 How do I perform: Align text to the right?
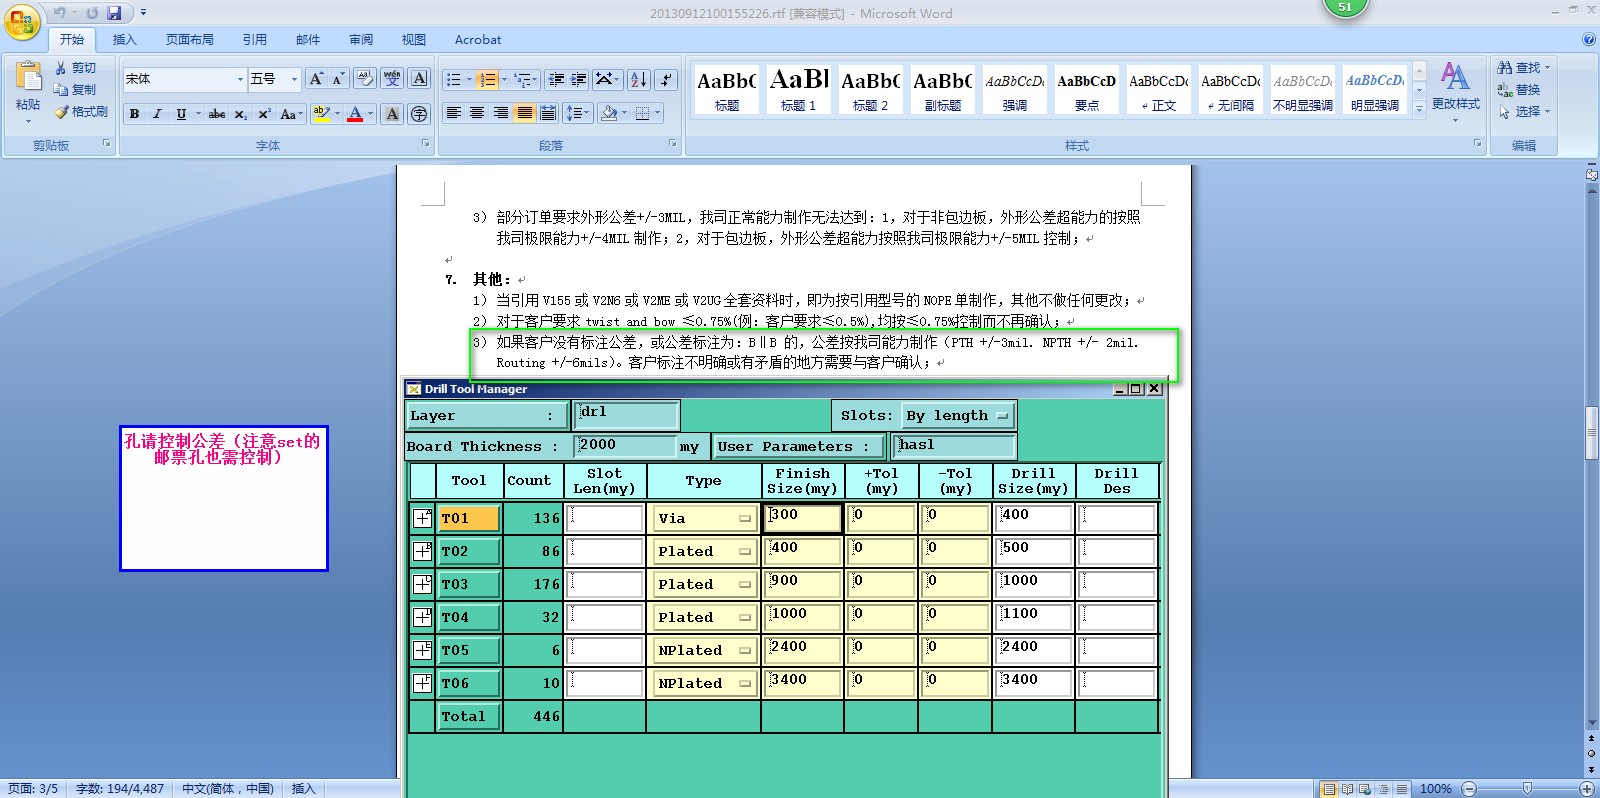(500, 113)
